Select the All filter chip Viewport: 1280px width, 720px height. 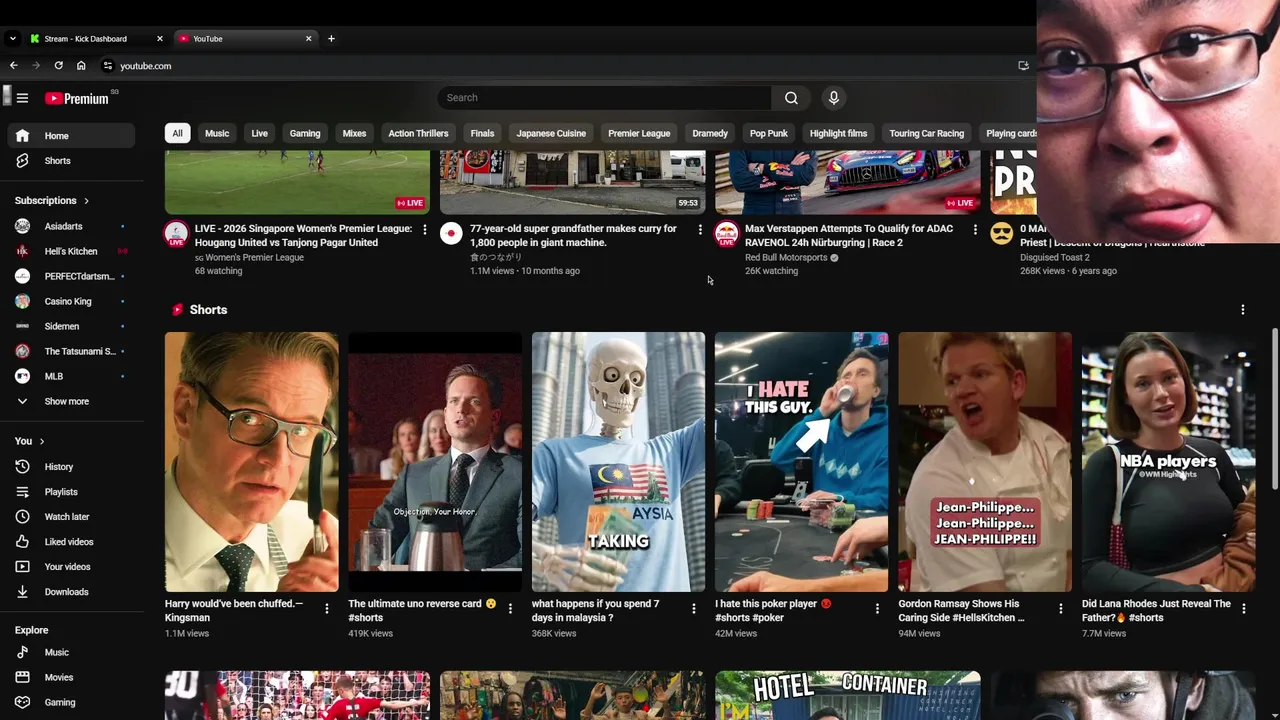[x=177, y=133]
